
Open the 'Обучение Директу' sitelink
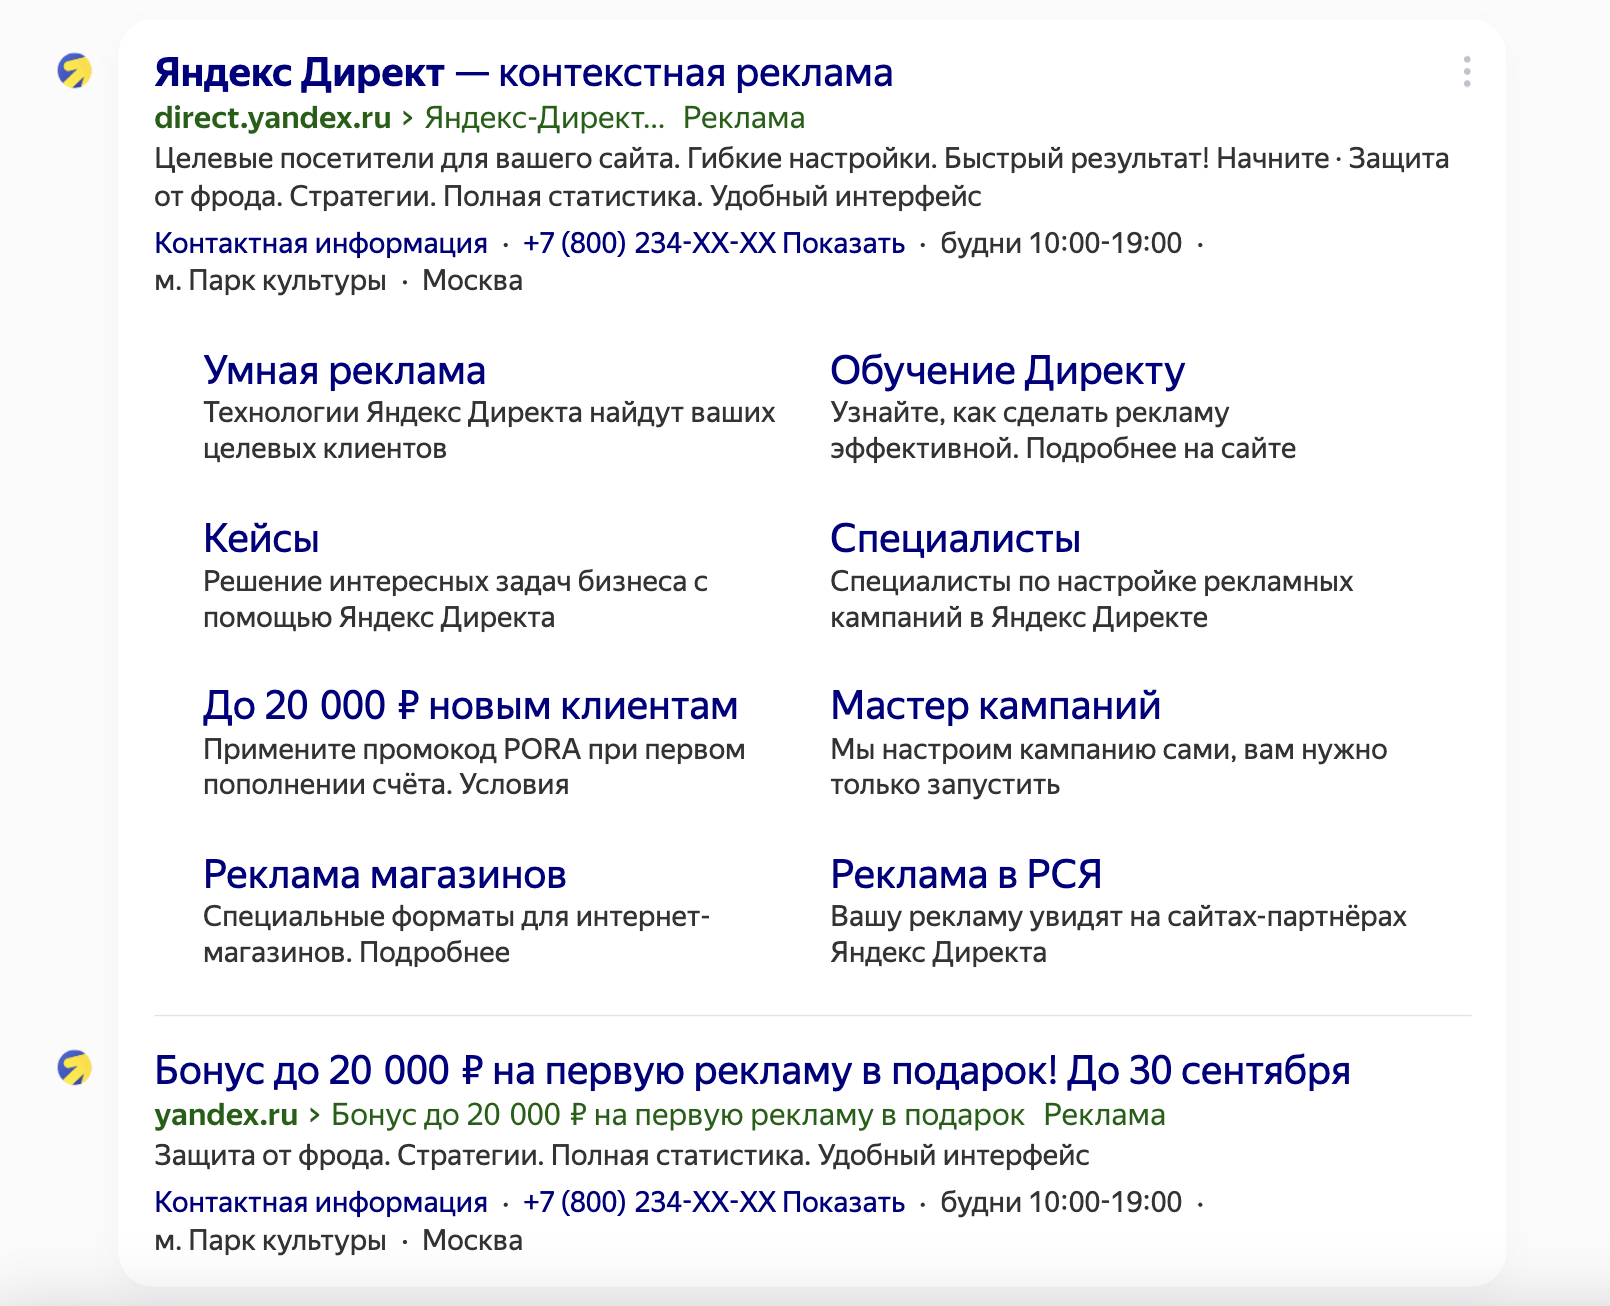click(x=1008, y=371)
